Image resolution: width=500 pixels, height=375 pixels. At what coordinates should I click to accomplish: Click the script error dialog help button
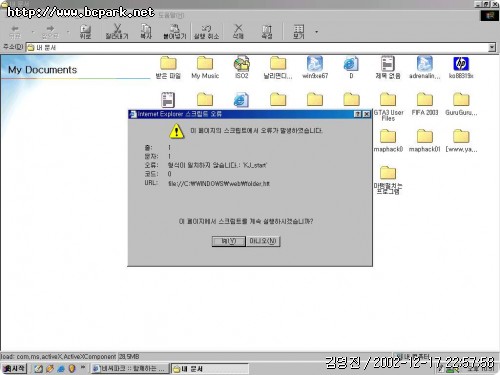(x=358, y=114)
